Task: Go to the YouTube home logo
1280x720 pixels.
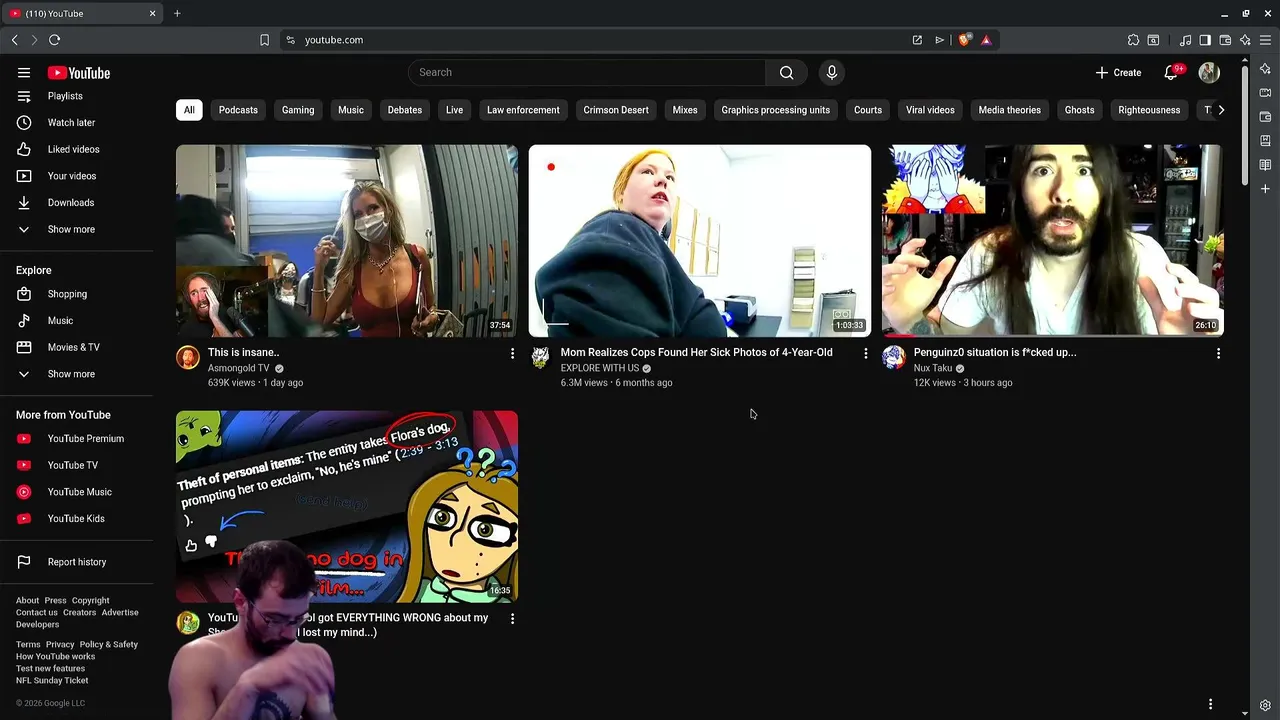Action: (x=79, y=73)
